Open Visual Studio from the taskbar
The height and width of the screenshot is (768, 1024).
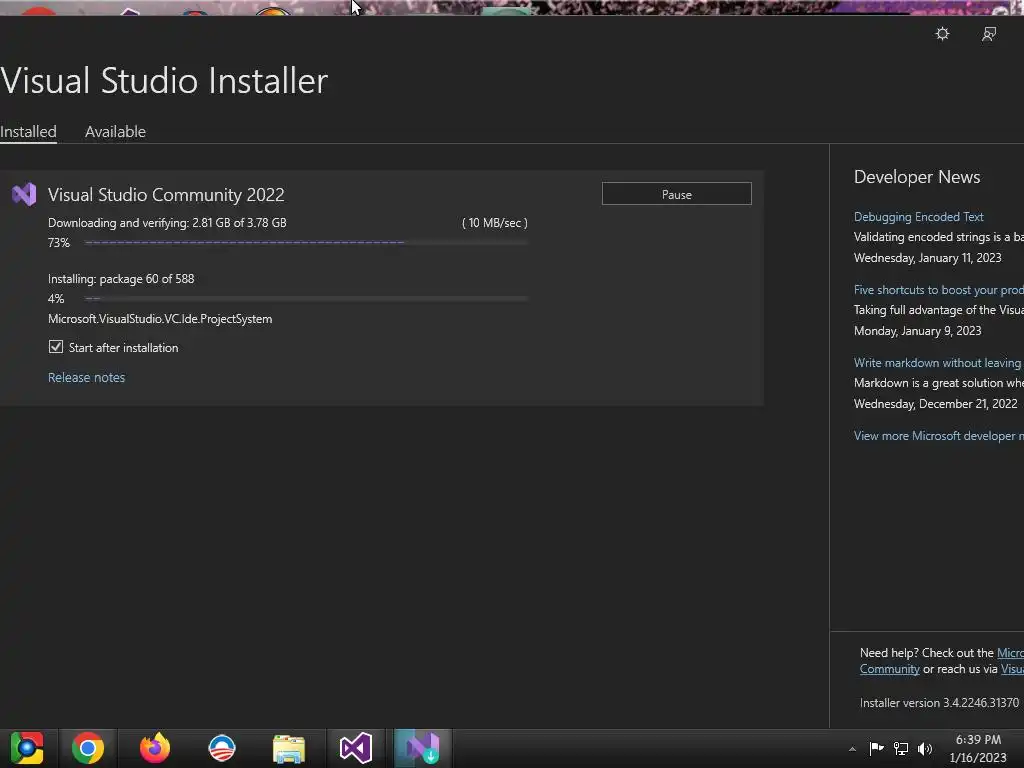click(356, 748)
